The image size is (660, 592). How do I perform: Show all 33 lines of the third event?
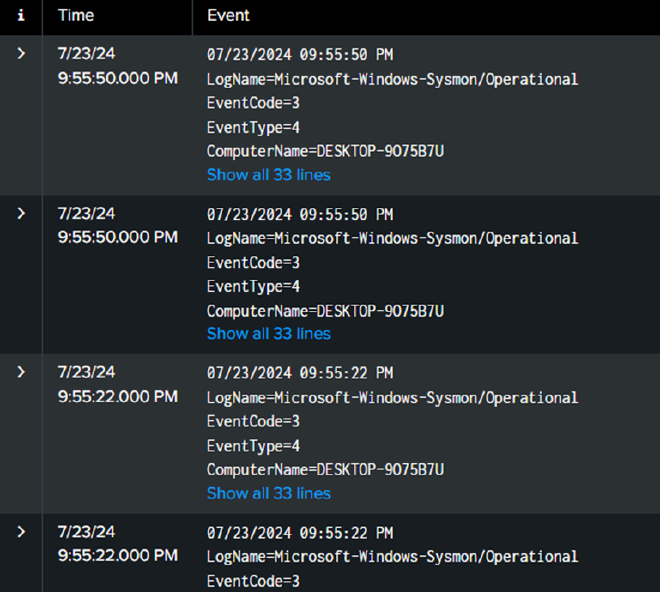pos(268,493)
